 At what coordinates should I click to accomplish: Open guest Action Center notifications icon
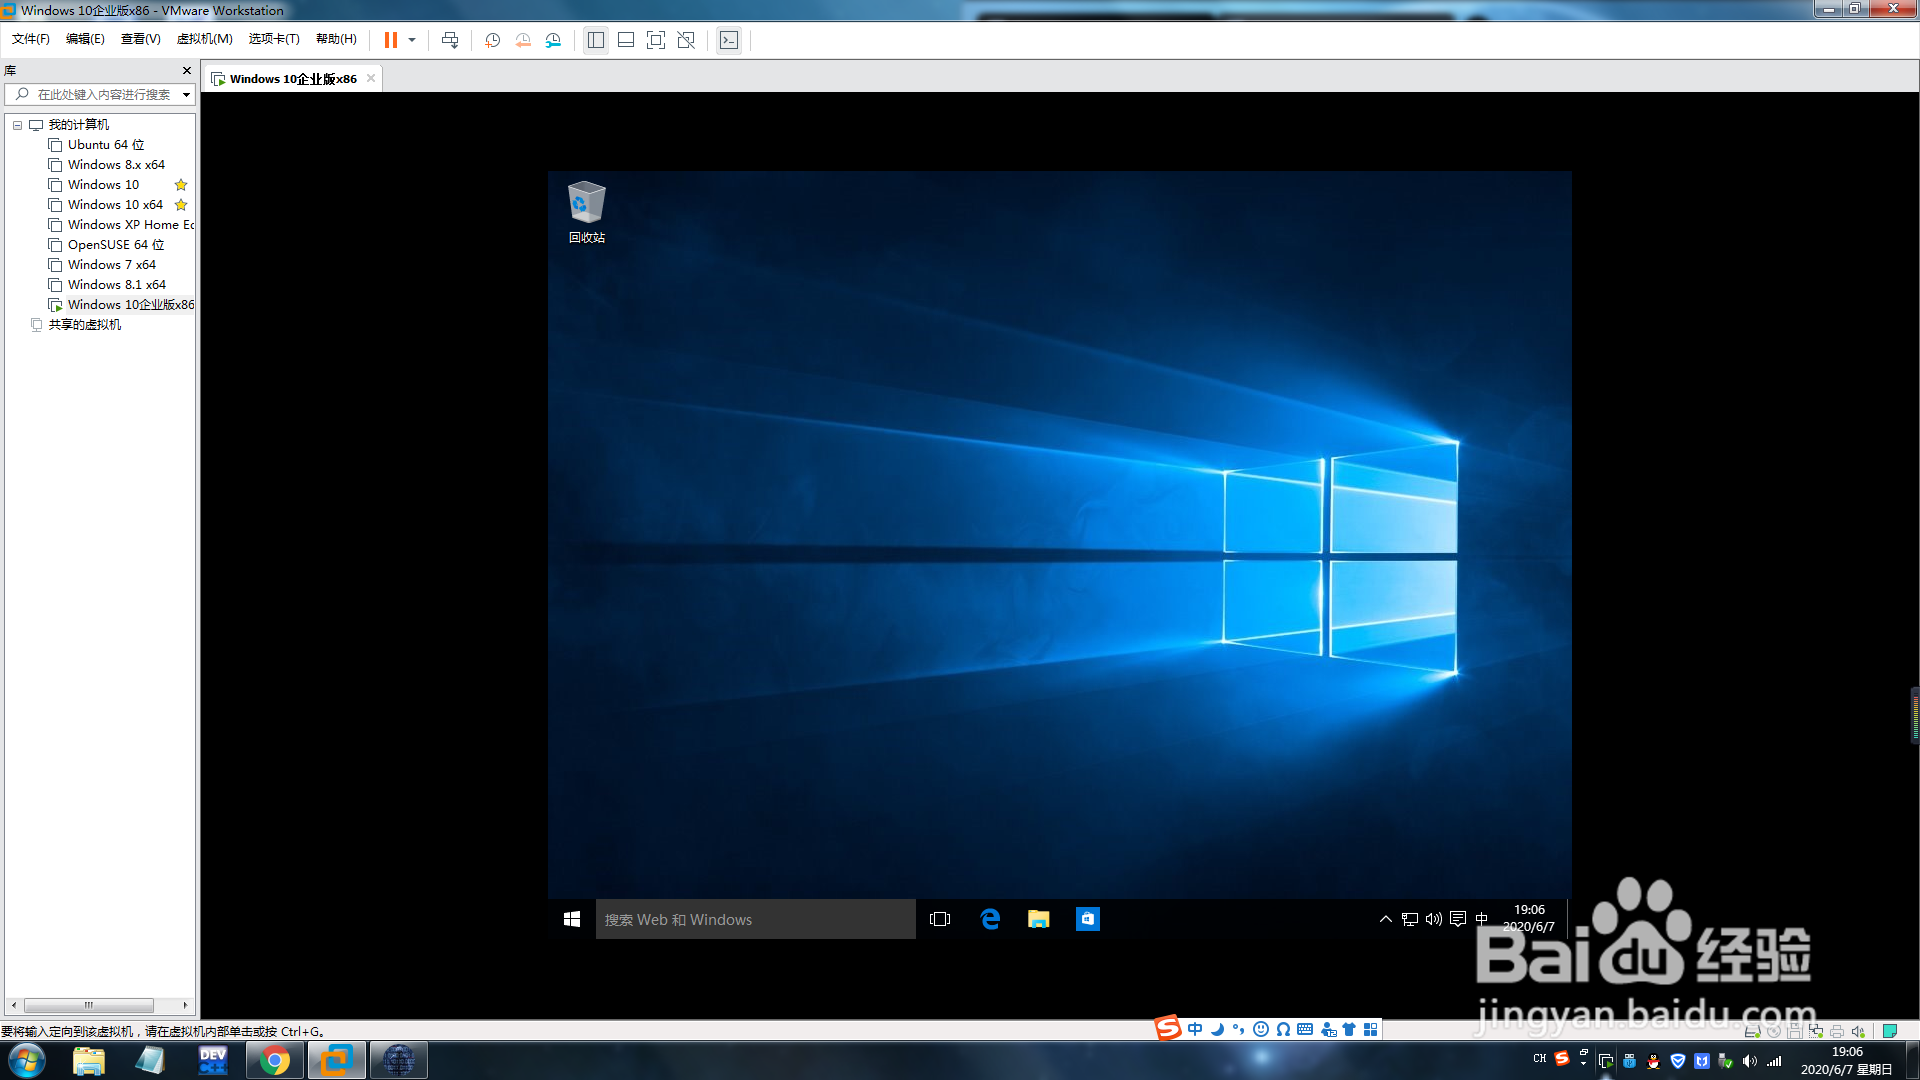tap(1458, 919)
